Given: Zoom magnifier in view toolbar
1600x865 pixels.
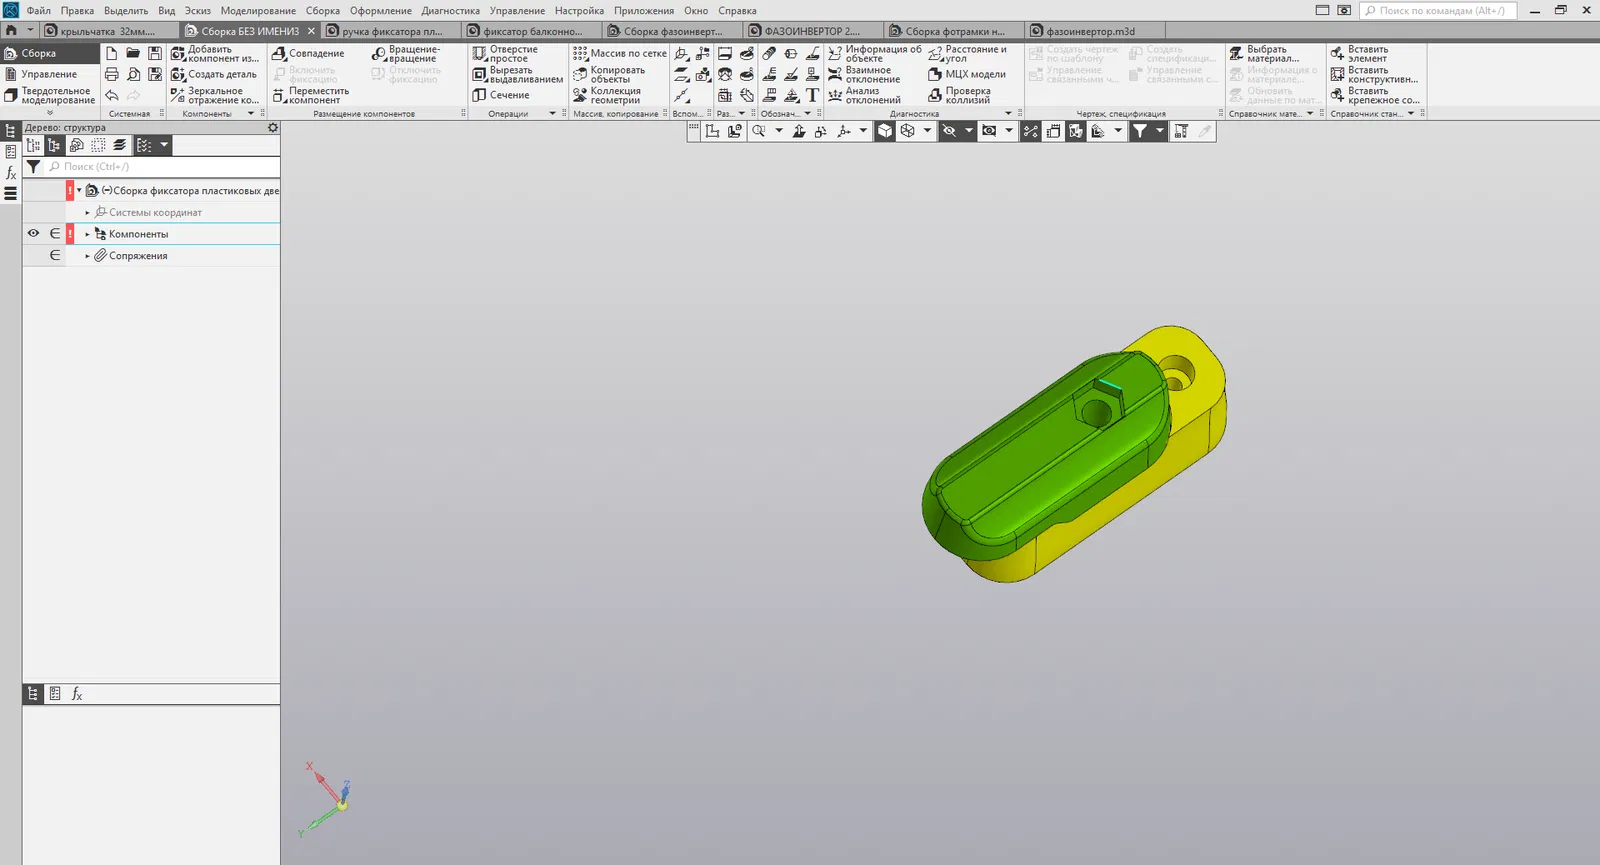Looking at the screenshot, I should point(759,131).
